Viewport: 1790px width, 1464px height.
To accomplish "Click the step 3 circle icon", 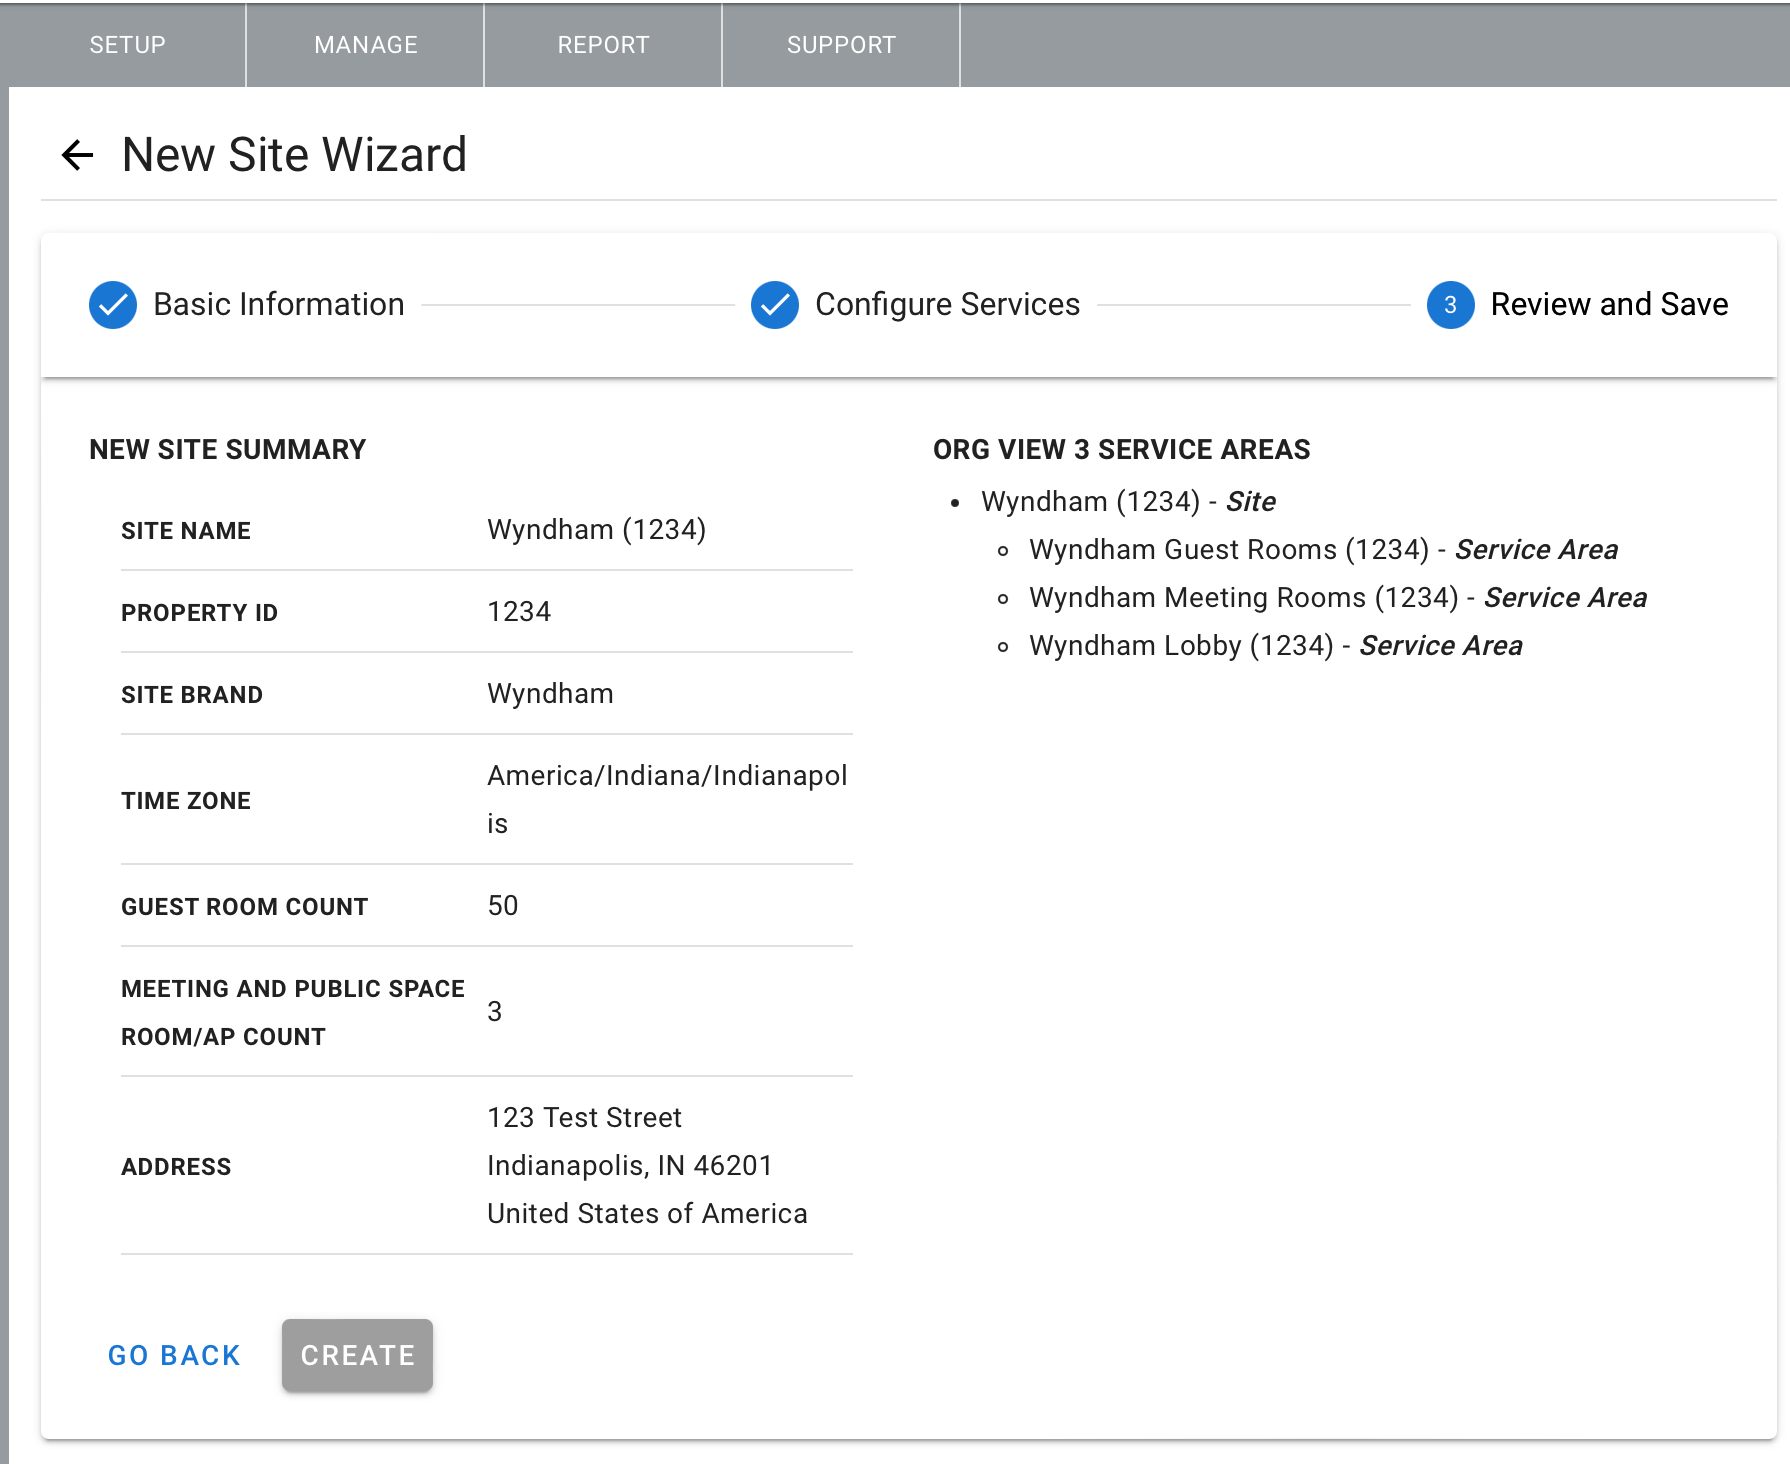I will 1450,305.
